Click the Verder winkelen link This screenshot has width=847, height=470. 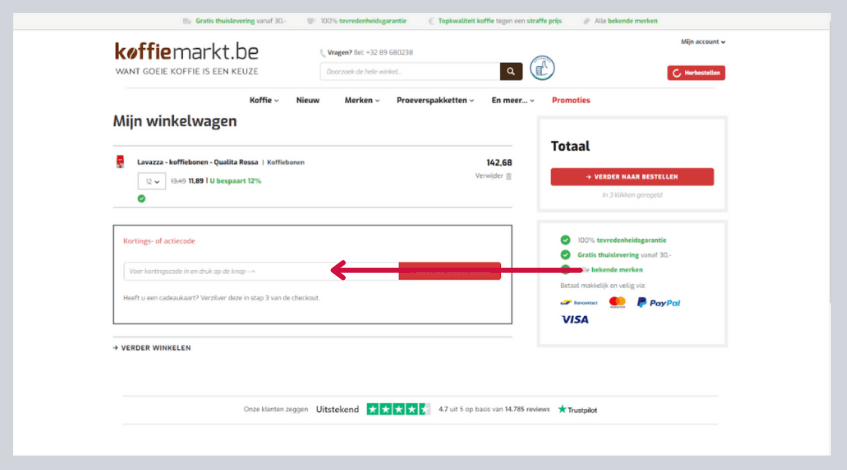click(x=152, y=348)
